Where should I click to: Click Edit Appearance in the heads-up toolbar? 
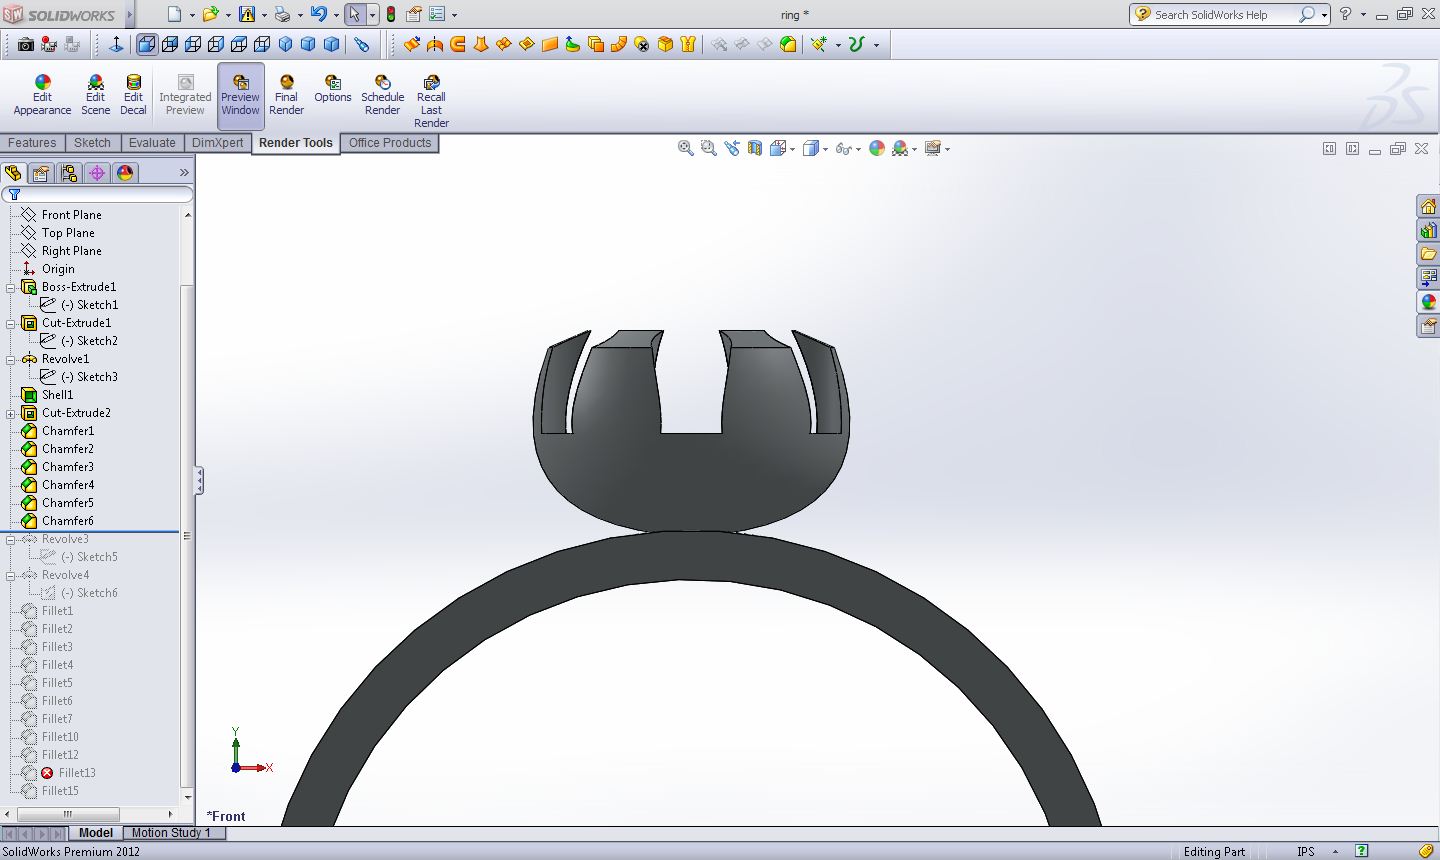[877, 148]
